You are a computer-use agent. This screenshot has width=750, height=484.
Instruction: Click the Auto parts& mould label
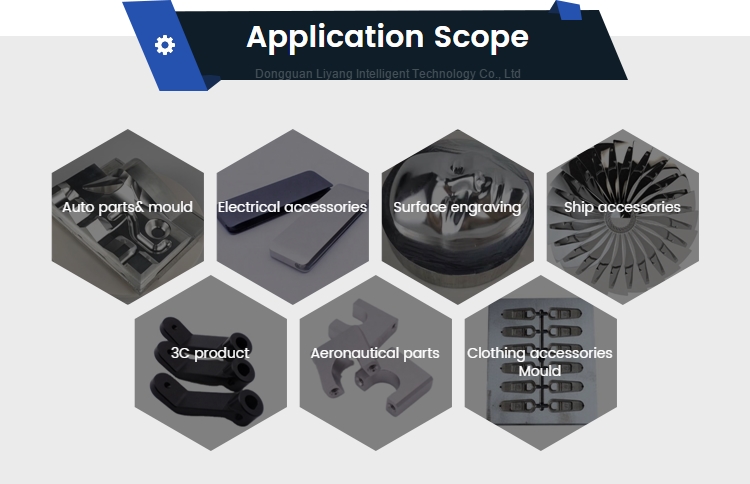127,207
